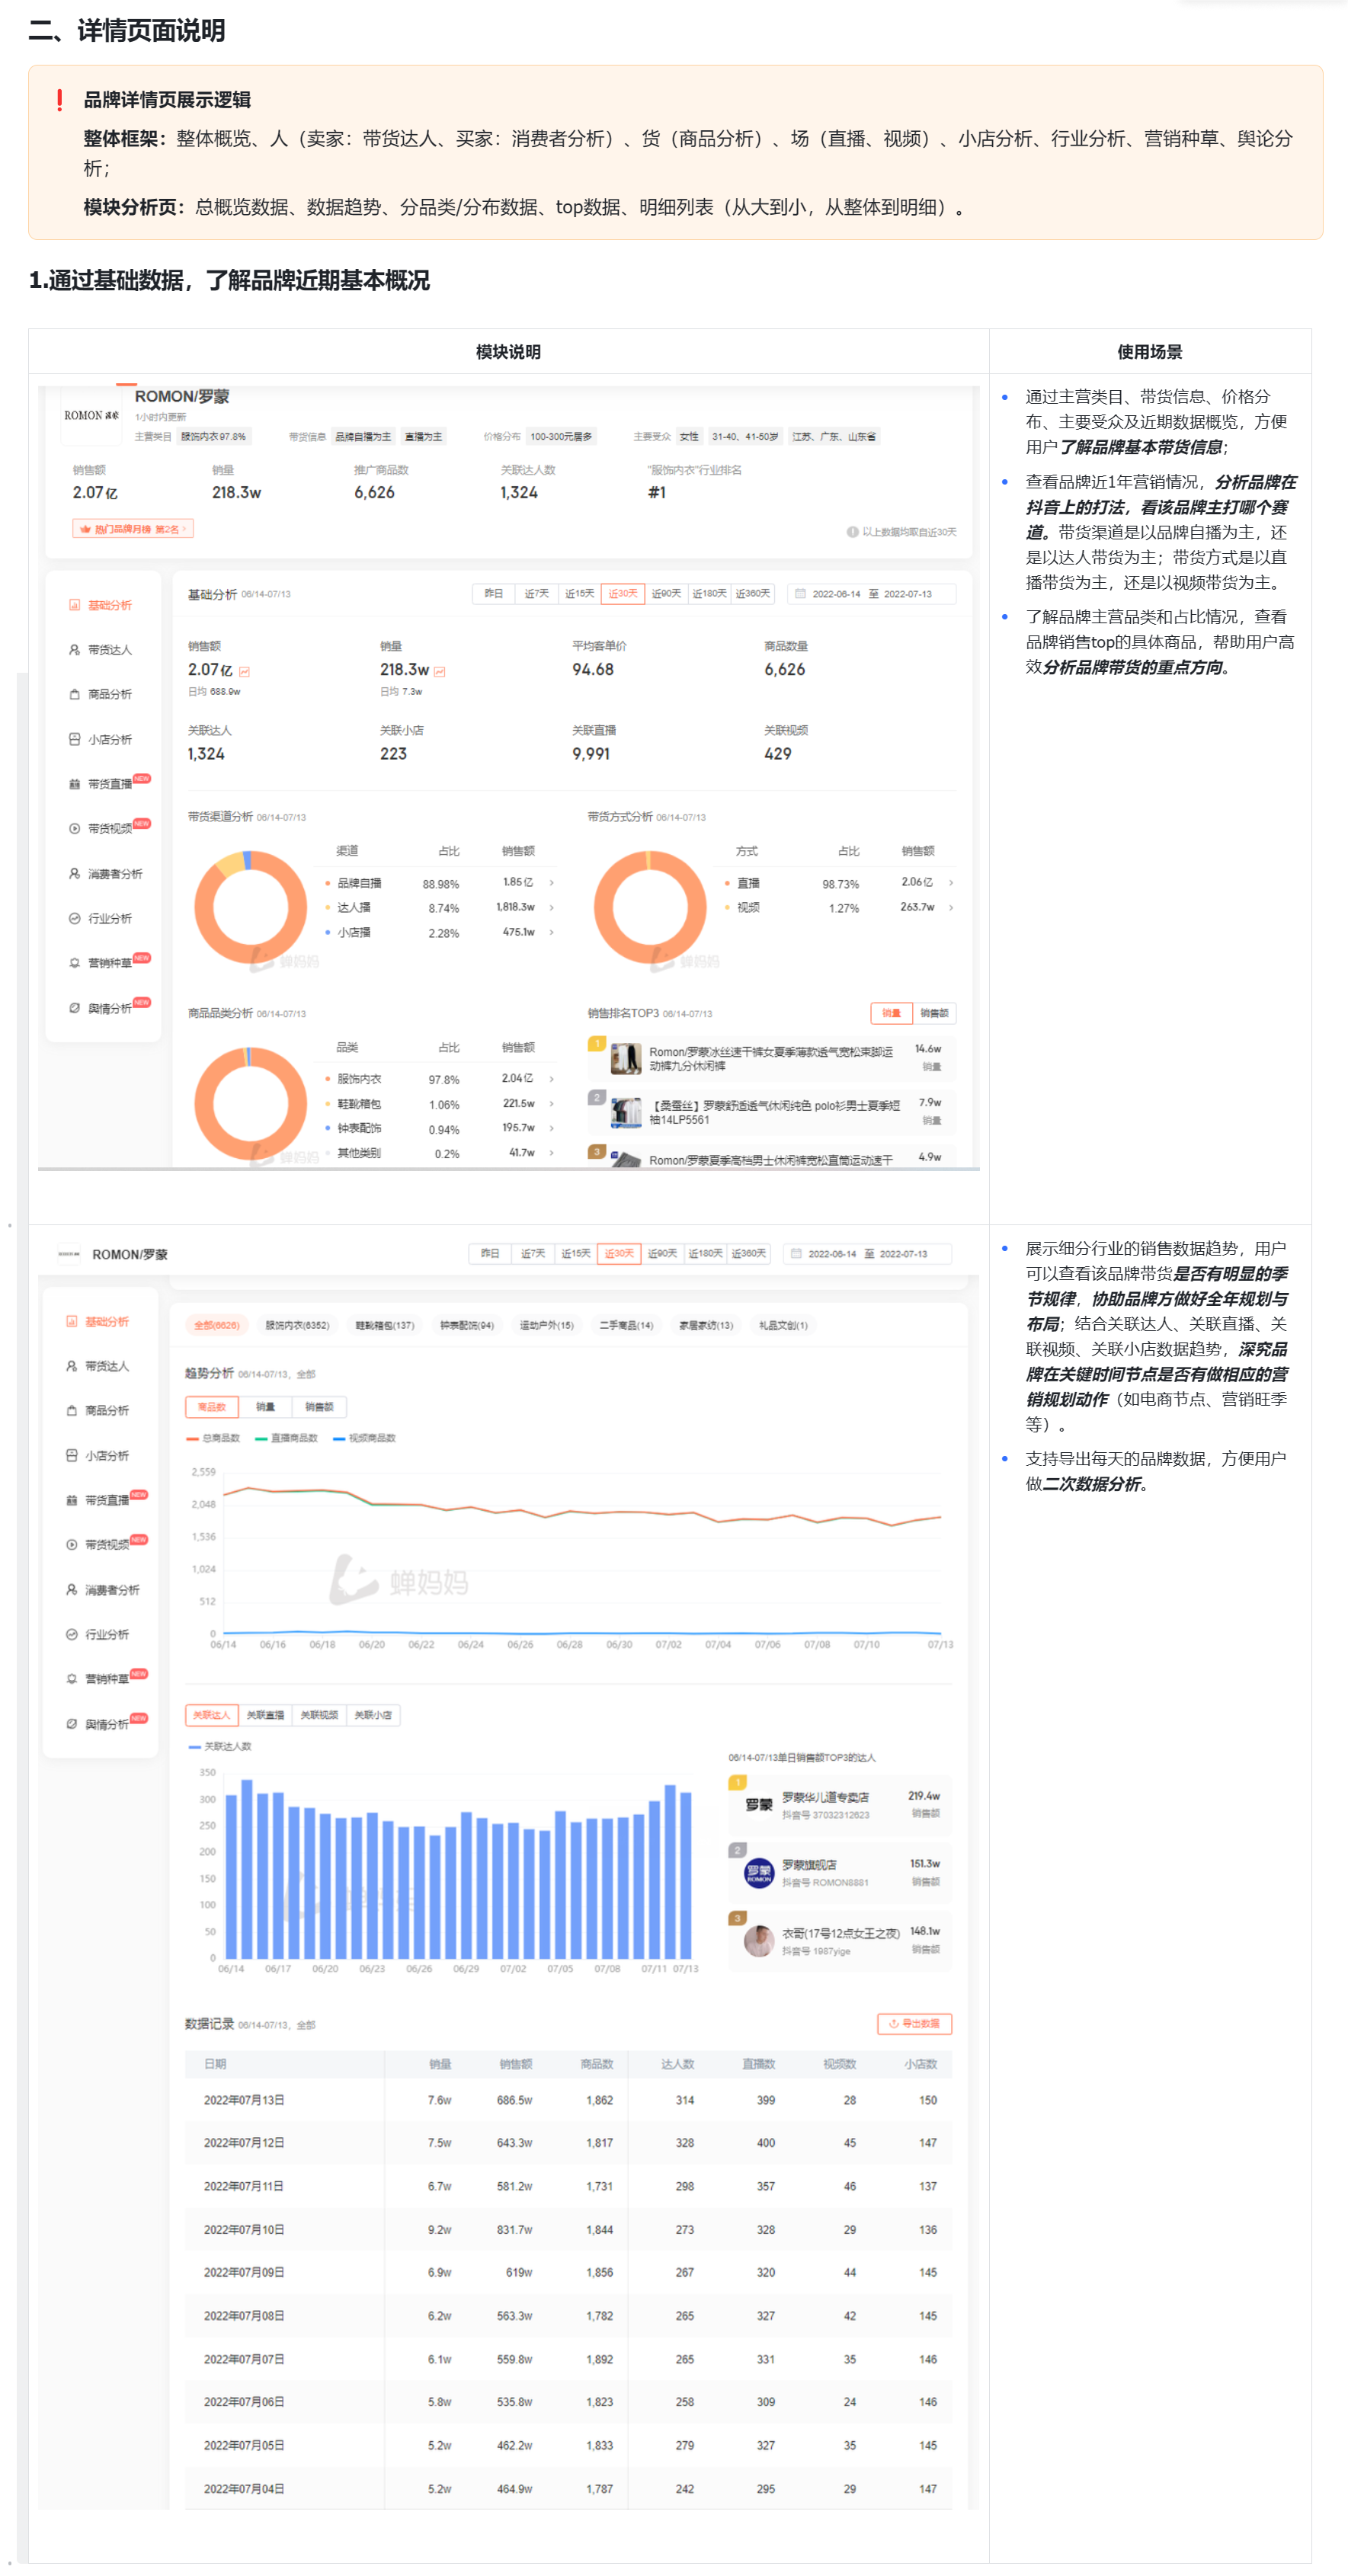Select 关联直播 chart option
1348x2576 pixels.
265,1715
